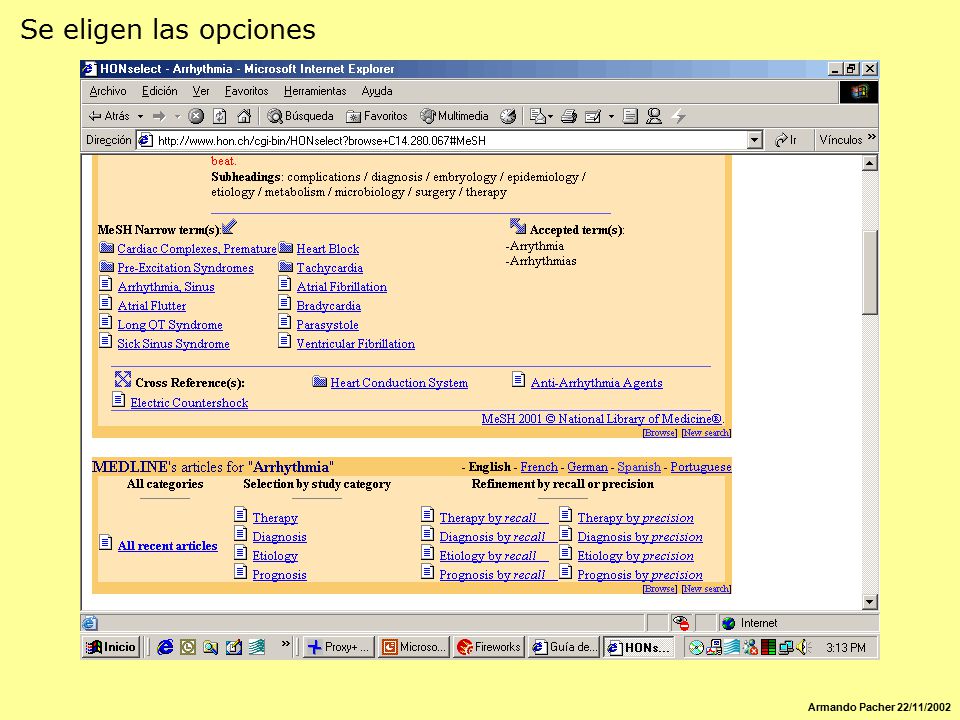Follow the Tachycardia link
Screen dimensions: 960x720
[x=329, y=268]
